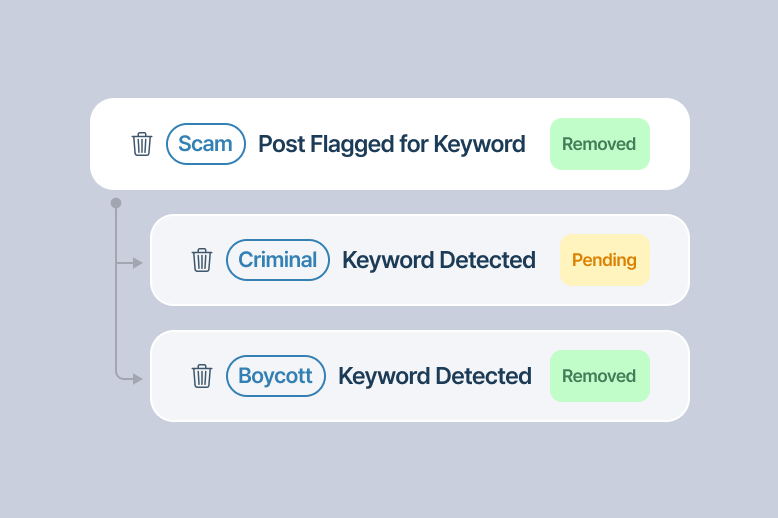Screen dimensions: 778x518
Task: Delete the Scam flagged post entry
Action: 142,144
